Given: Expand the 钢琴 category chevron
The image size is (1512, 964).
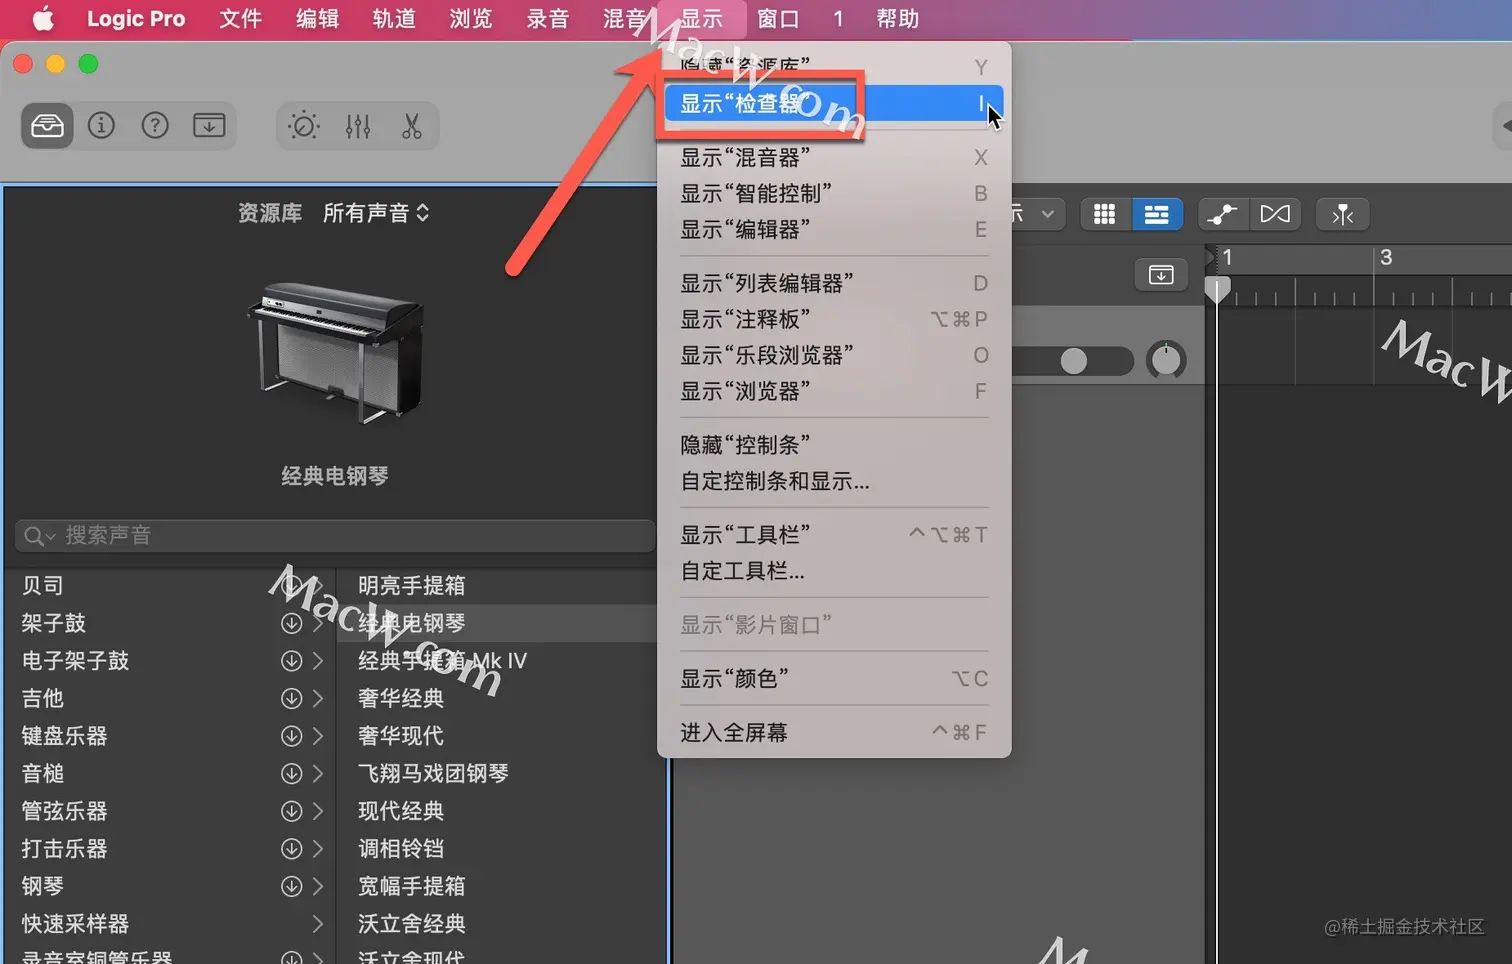Looking at the screenshot, I should coord(318,886).
